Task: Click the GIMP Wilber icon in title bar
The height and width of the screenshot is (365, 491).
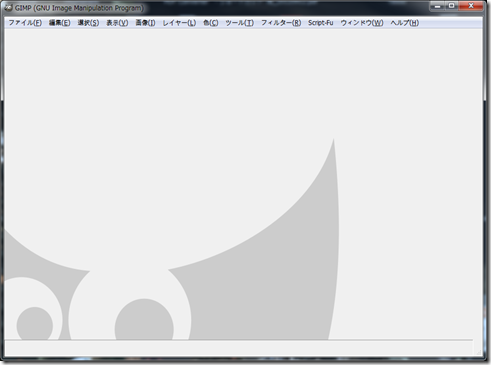Action: point(8,8)
